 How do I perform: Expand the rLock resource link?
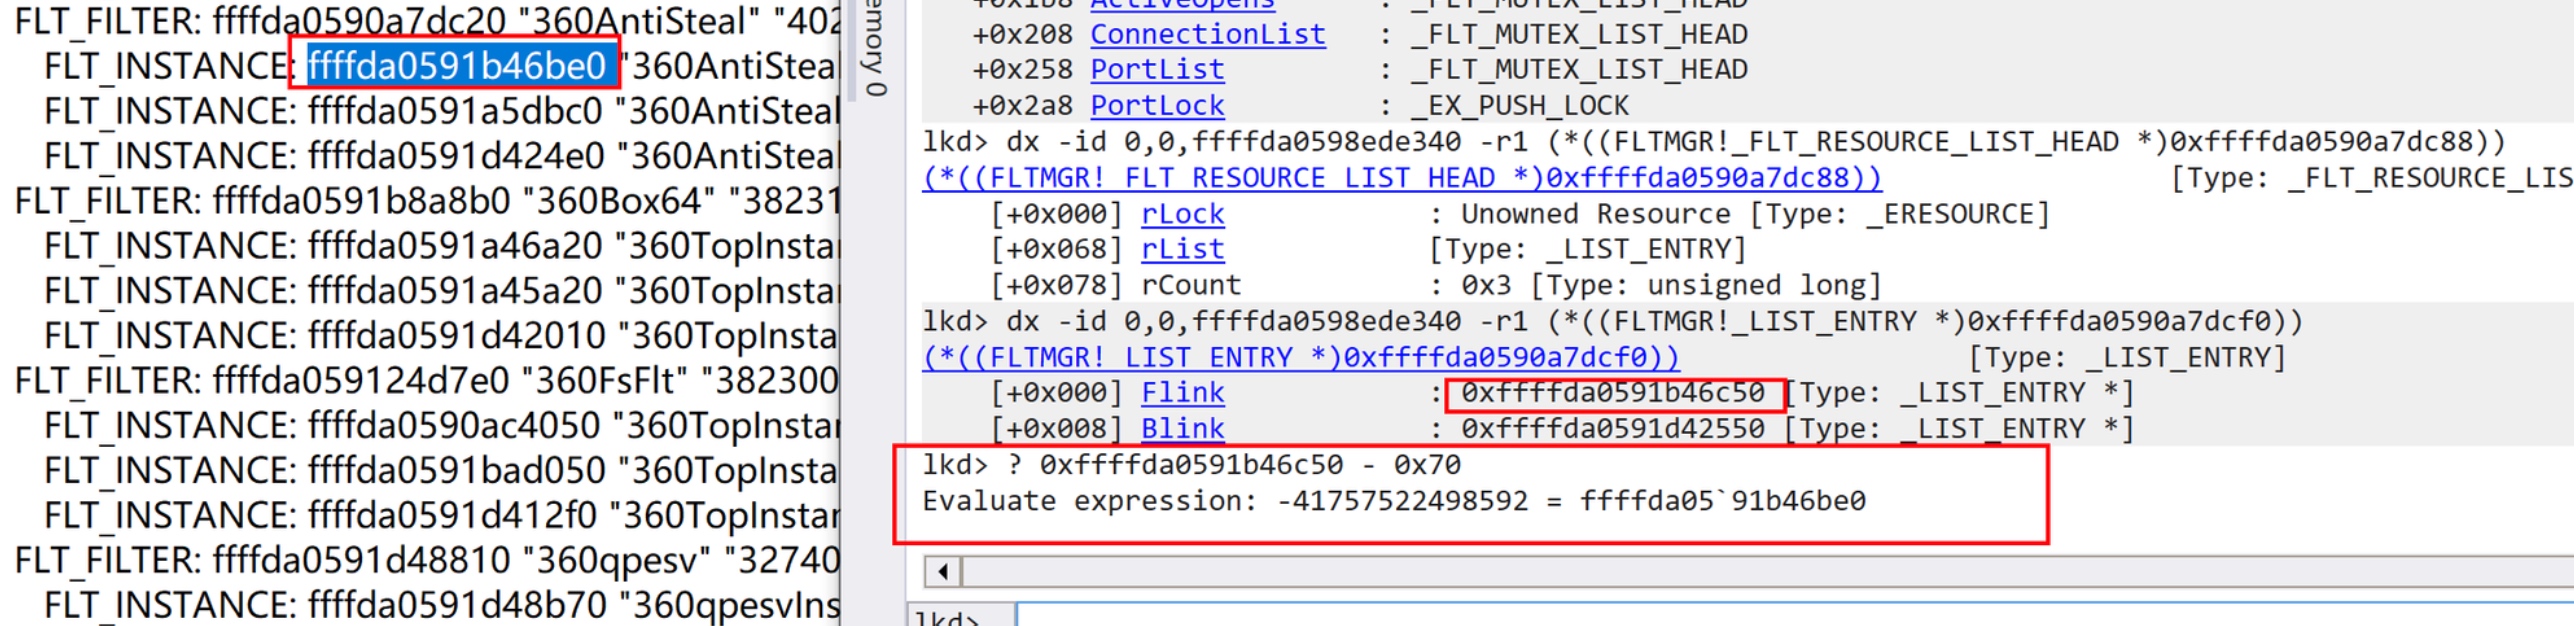[x=1182, y=214]
